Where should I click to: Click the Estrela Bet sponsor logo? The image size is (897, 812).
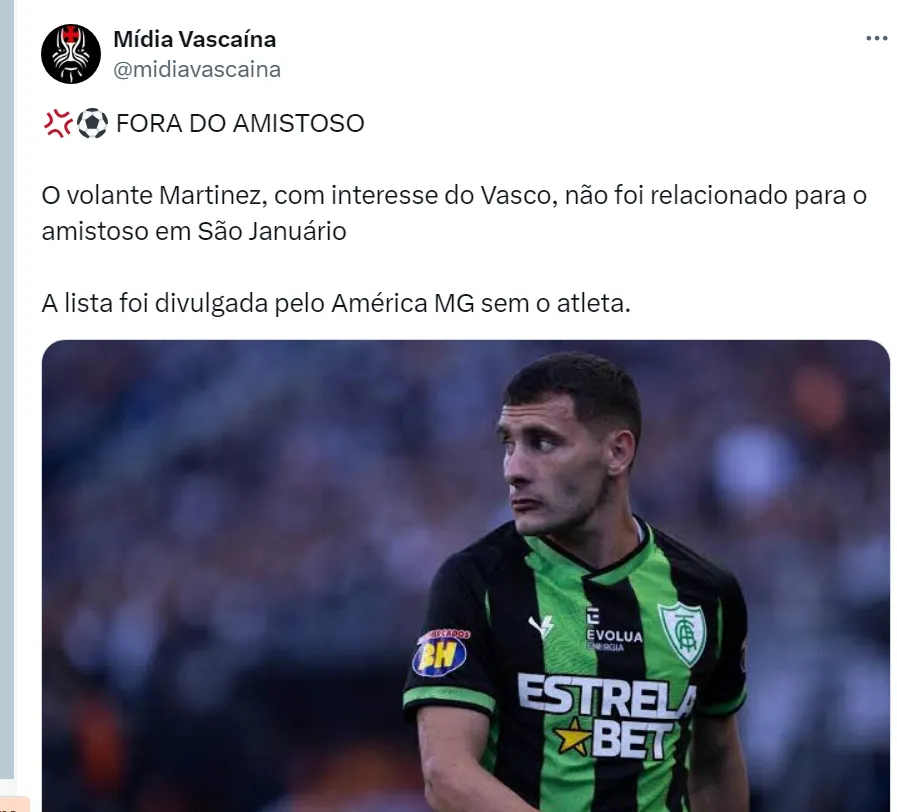606,715
